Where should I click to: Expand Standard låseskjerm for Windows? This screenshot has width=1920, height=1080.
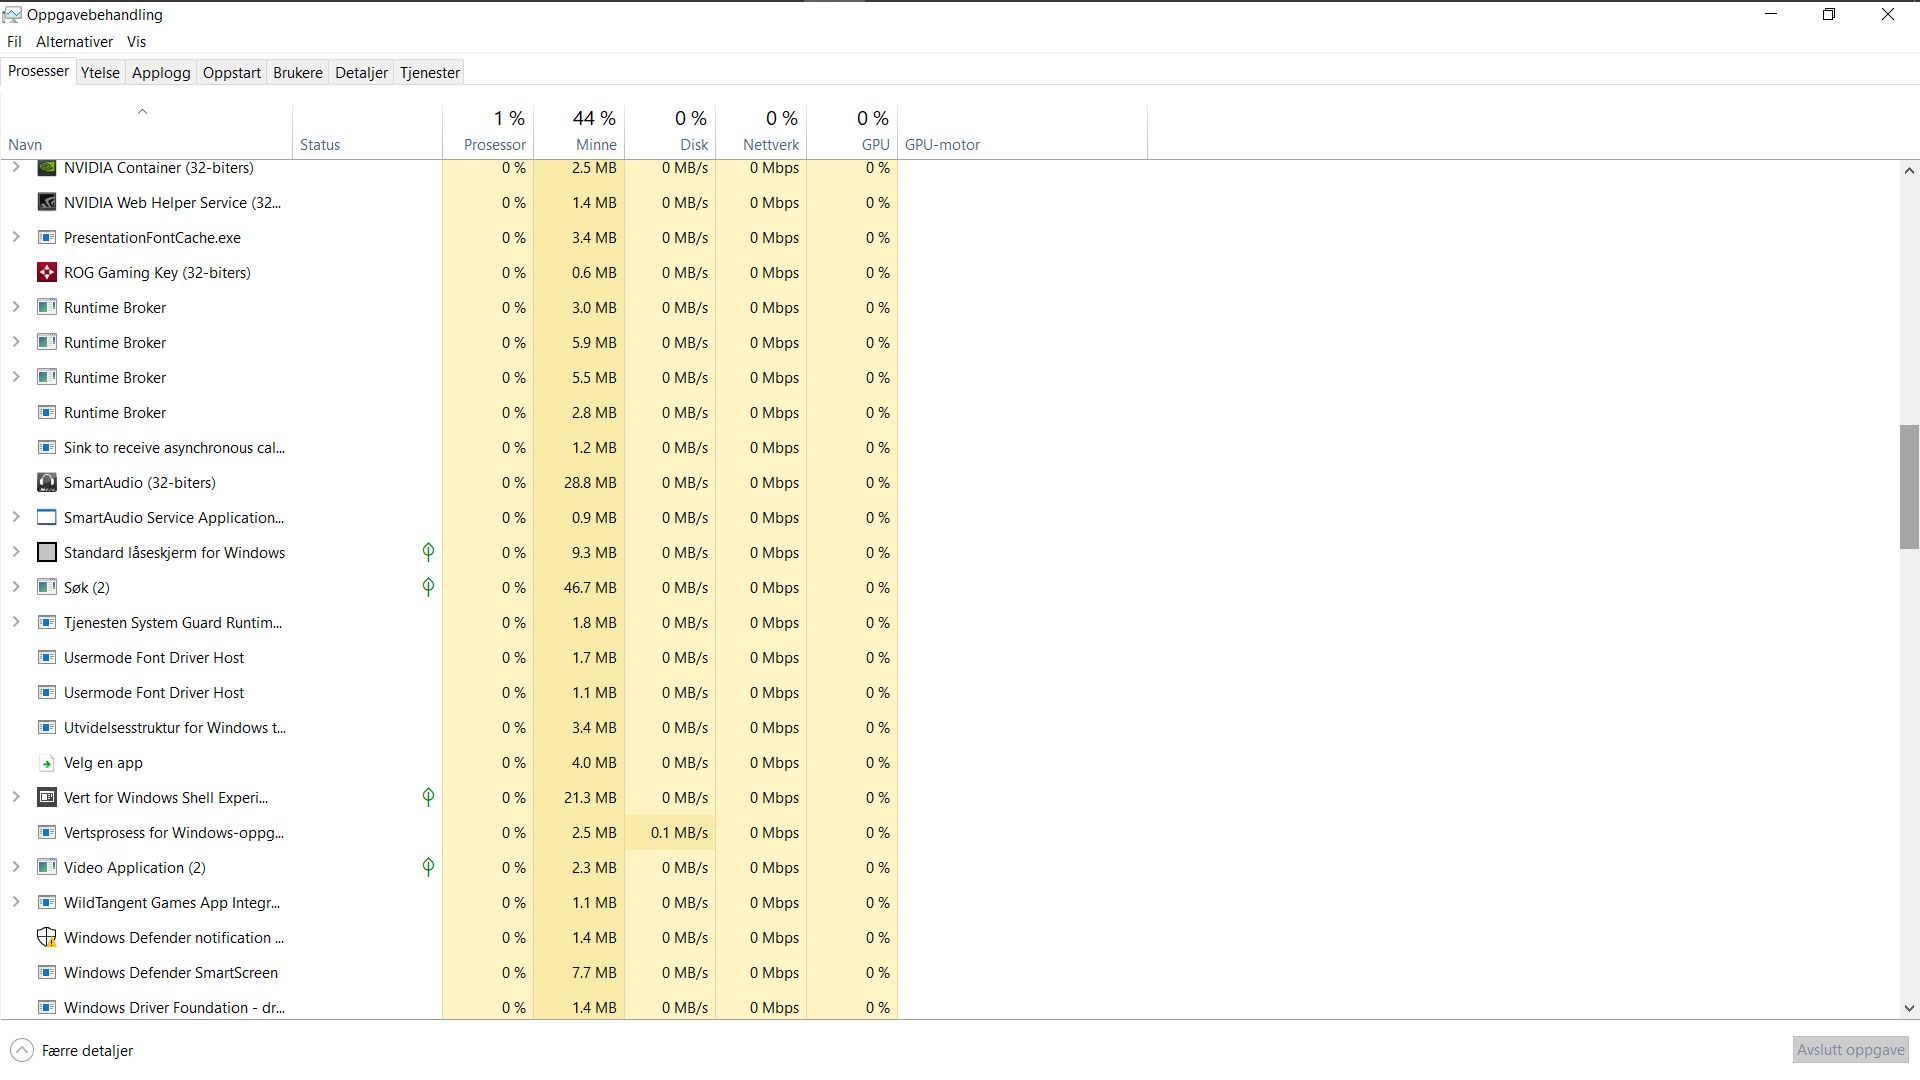(16, 552)
